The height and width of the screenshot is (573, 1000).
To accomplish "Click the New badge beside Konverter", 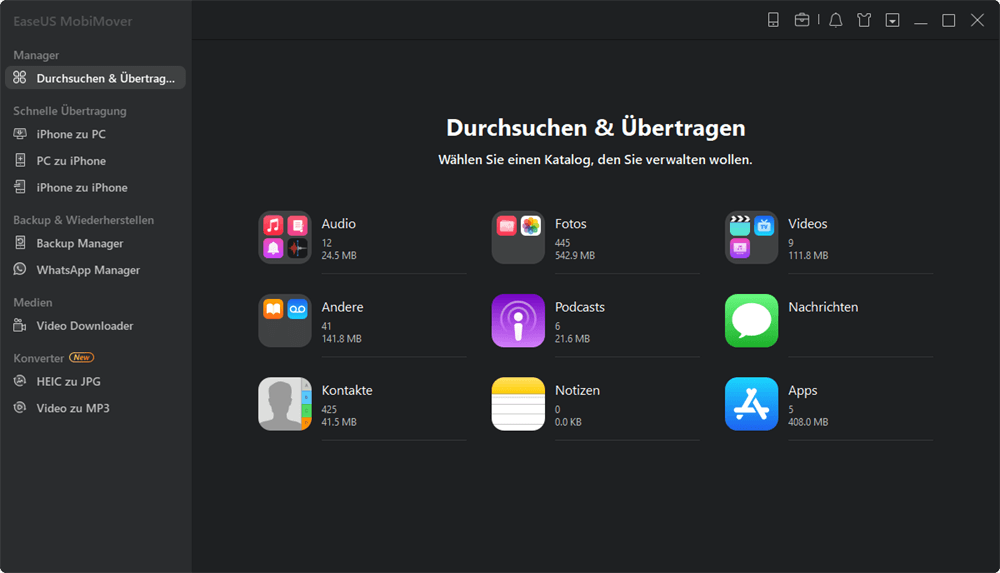I will [82, 357].
